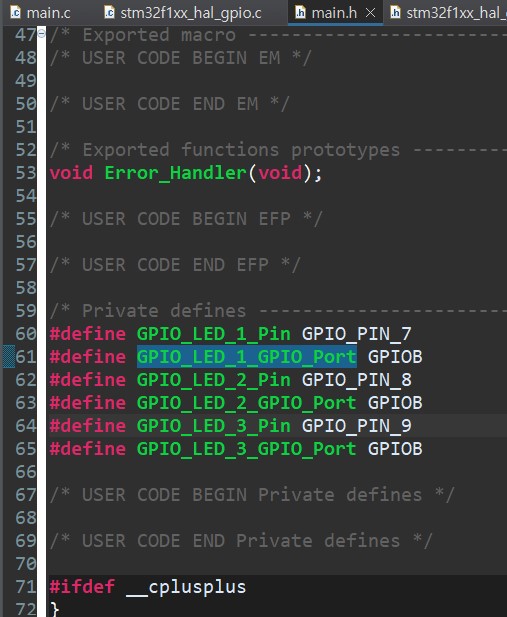Click GPIOB on line 61
Screen dimensions: 507x617
[395, 357]
